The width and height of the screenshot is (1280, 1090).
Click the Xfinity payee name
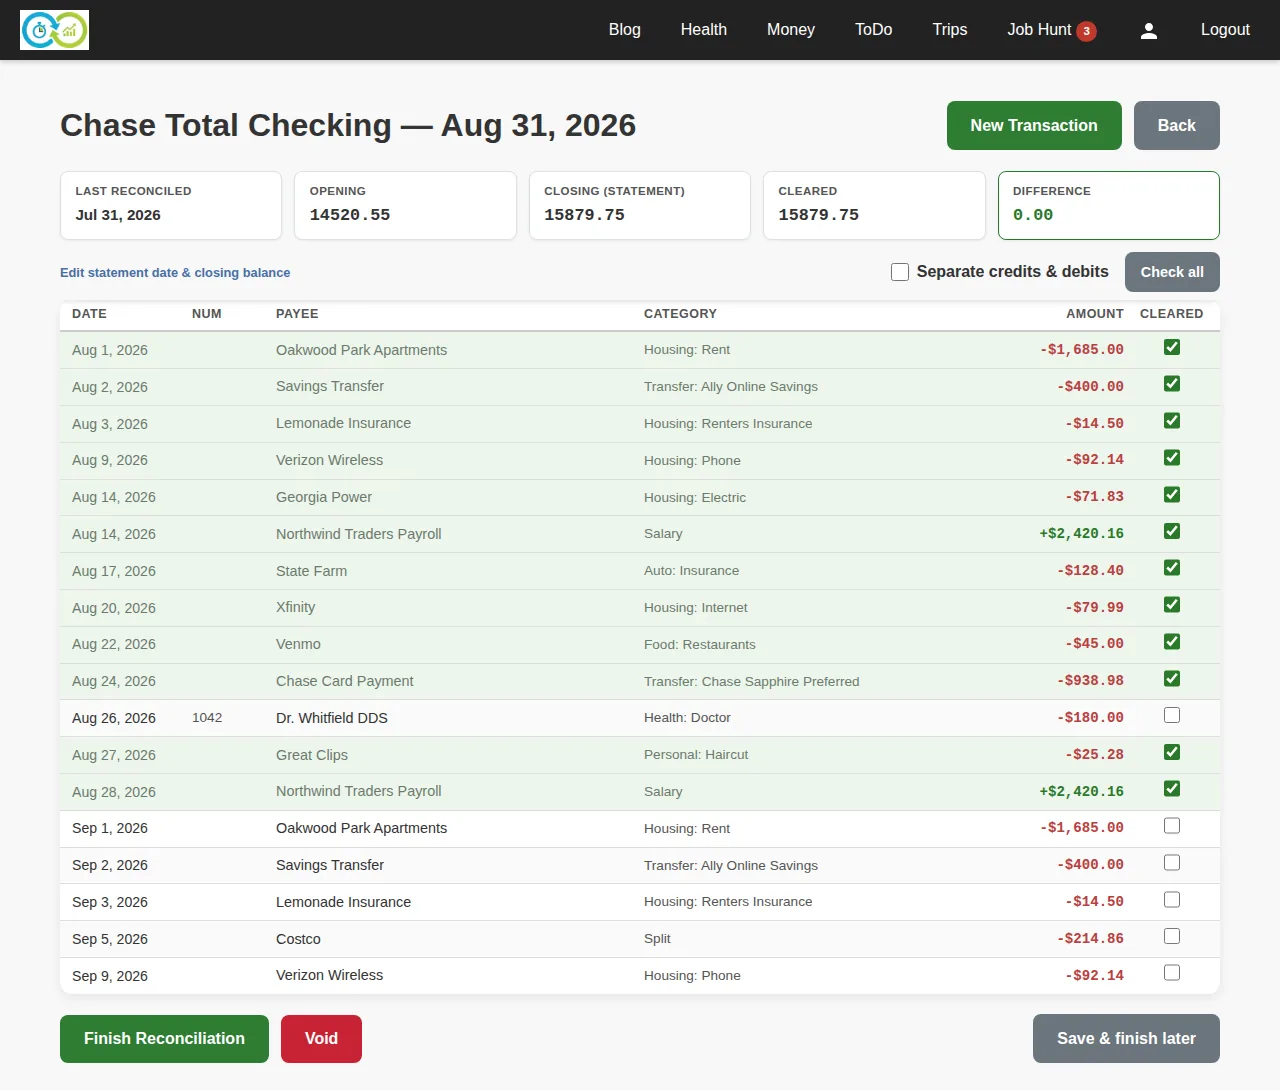point(295,607)
